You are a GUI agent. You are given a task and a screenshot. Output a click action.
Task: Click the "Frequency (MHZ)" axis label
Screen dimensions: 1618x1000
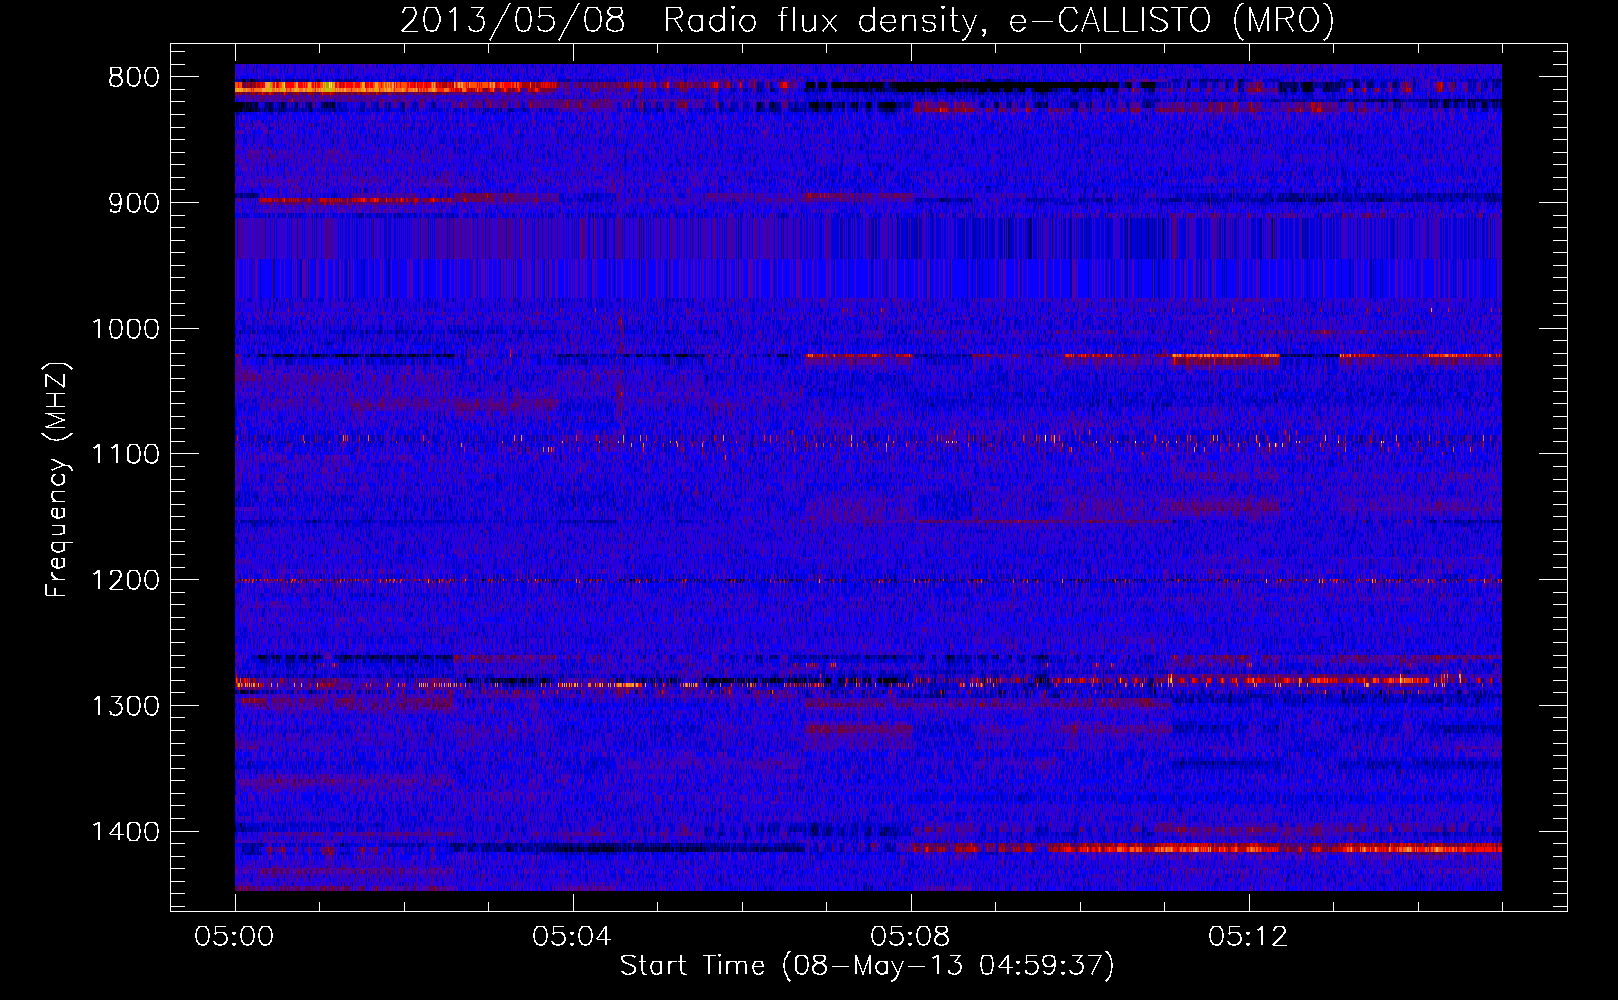point(57,480)
